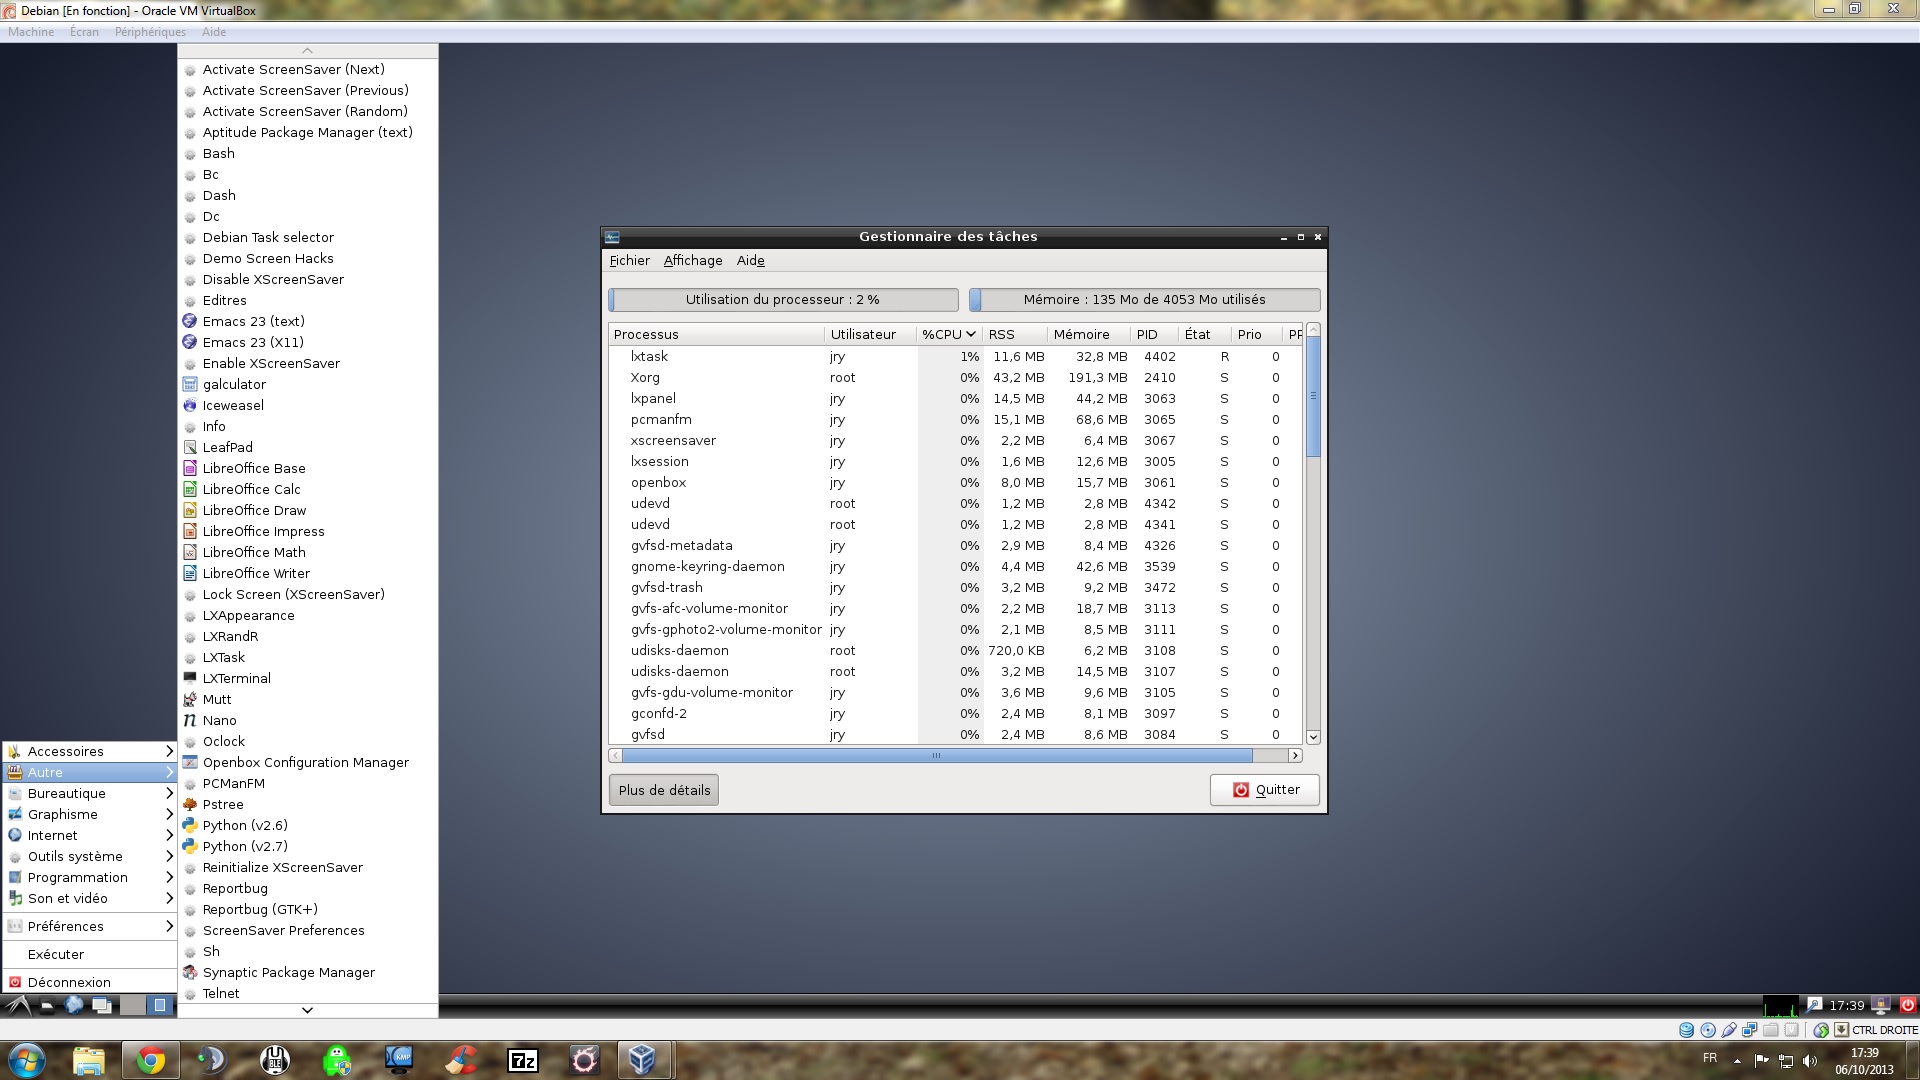Sort by the Processus column header
The image size is (1920, 1080).
pyautogui.click(x=716, y=334)
